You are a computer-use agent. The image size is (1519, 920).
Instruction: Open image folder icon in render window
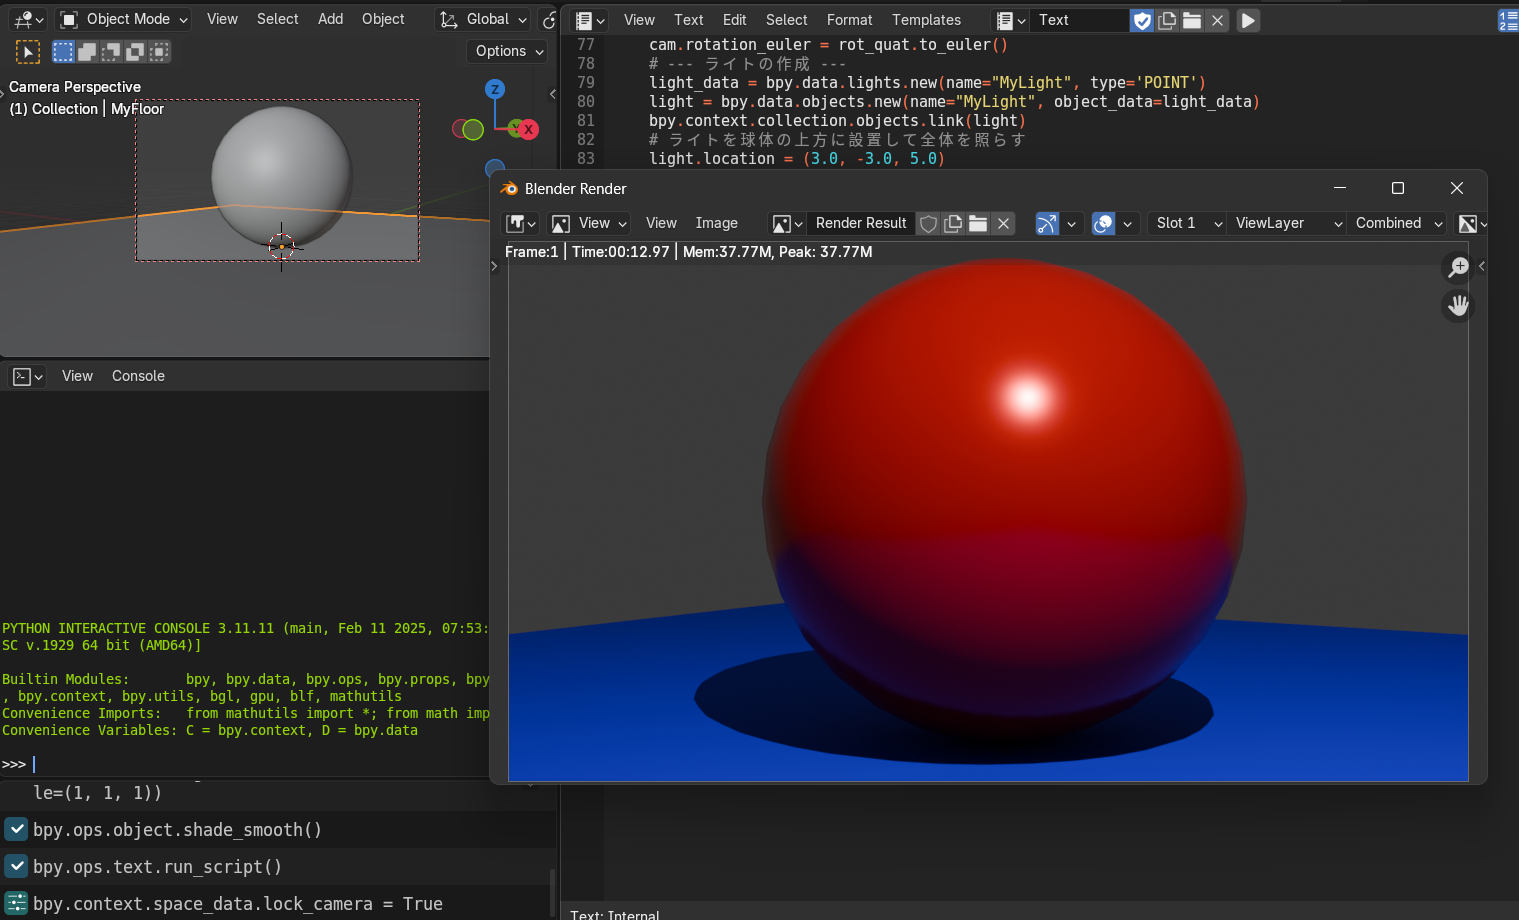(978, 223)
